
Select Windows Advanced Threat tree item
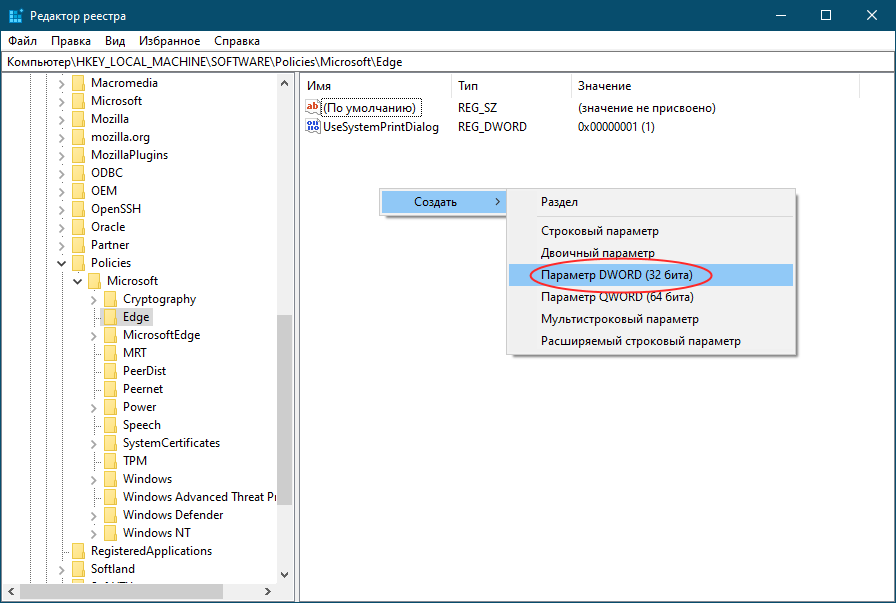click(199, 497)
